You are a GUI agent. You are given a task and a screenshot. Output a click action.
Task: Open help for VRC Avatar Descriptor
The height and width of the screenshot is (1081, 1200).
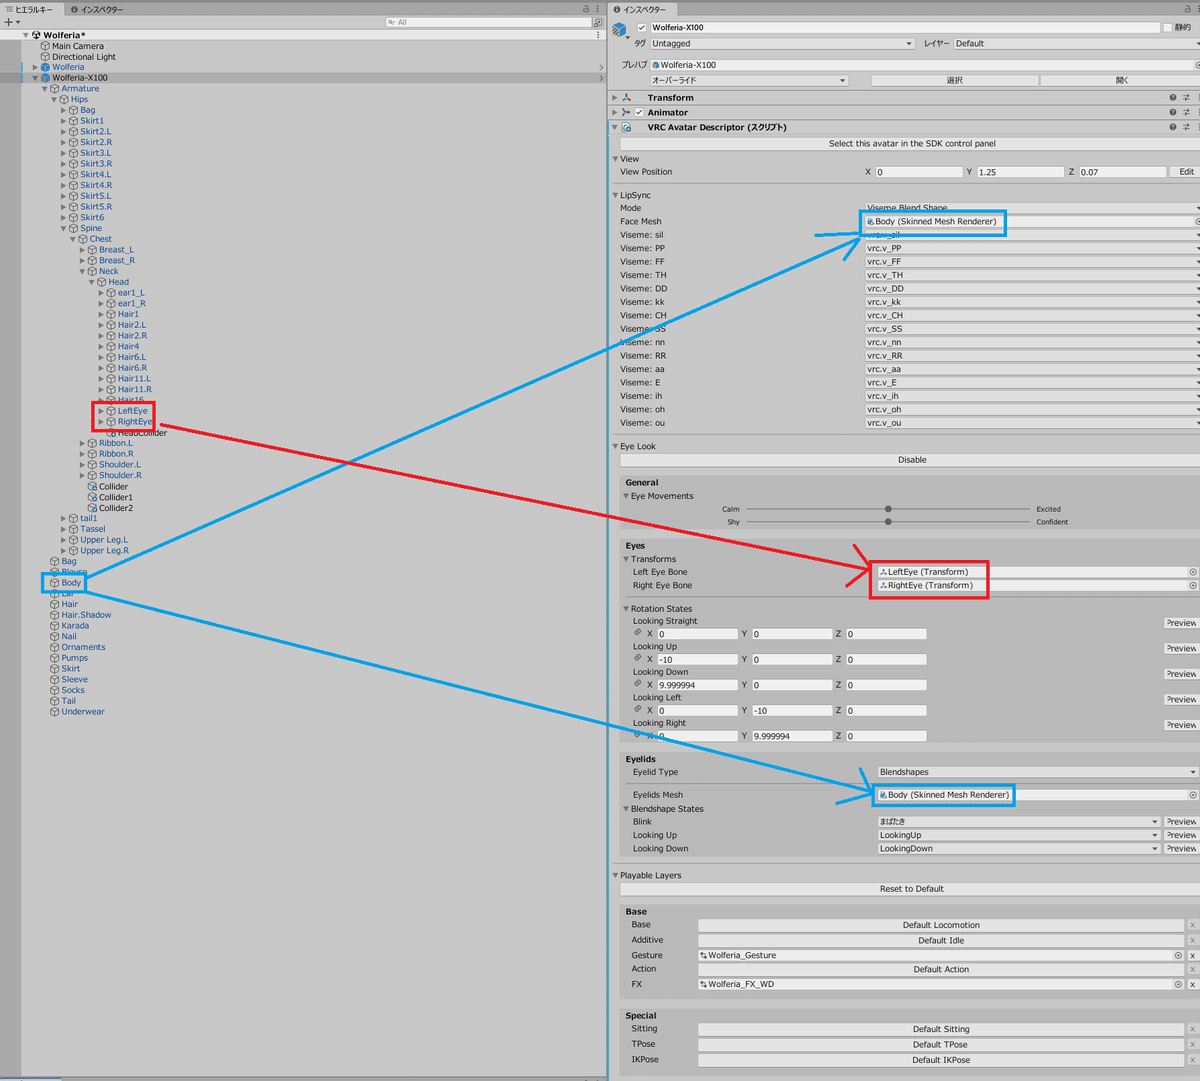1173,128
